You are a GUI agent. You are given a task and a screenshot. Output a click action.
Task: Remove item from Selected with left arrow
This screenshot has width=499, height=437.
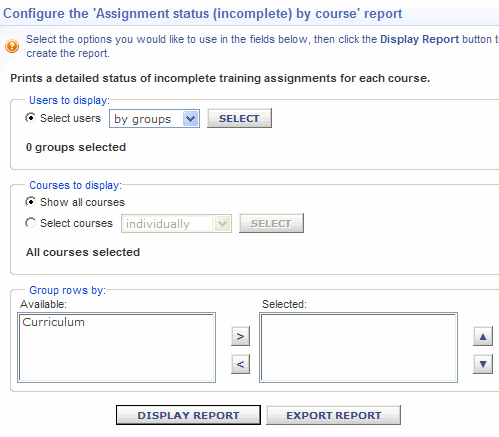tap(240, 364)
